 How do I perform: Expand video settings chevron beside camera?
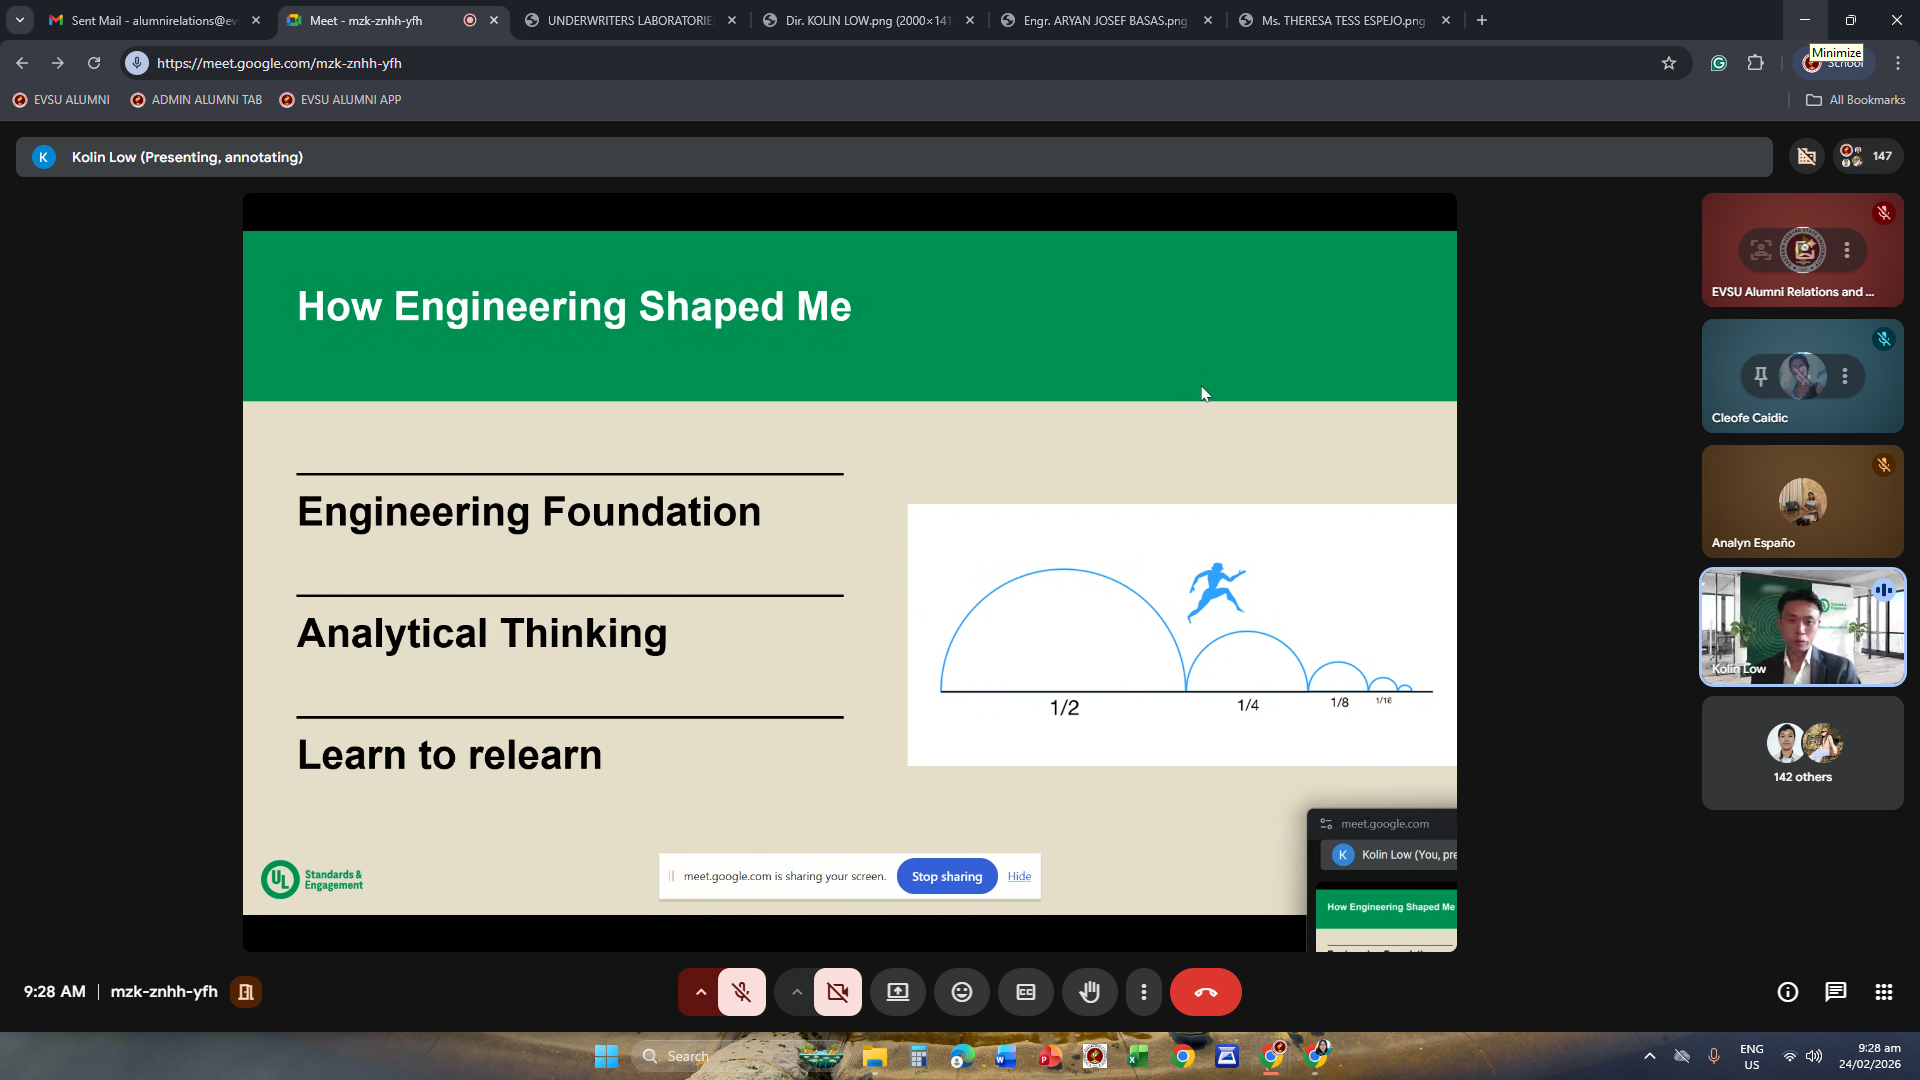pyautogui.click(x=796, y=992)
